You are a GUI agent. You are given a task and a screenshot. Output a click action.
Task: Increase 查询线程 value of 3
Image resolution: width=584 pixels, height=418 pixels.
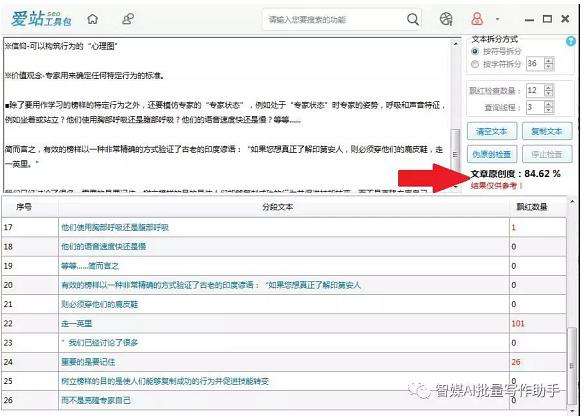pos(549,105)
